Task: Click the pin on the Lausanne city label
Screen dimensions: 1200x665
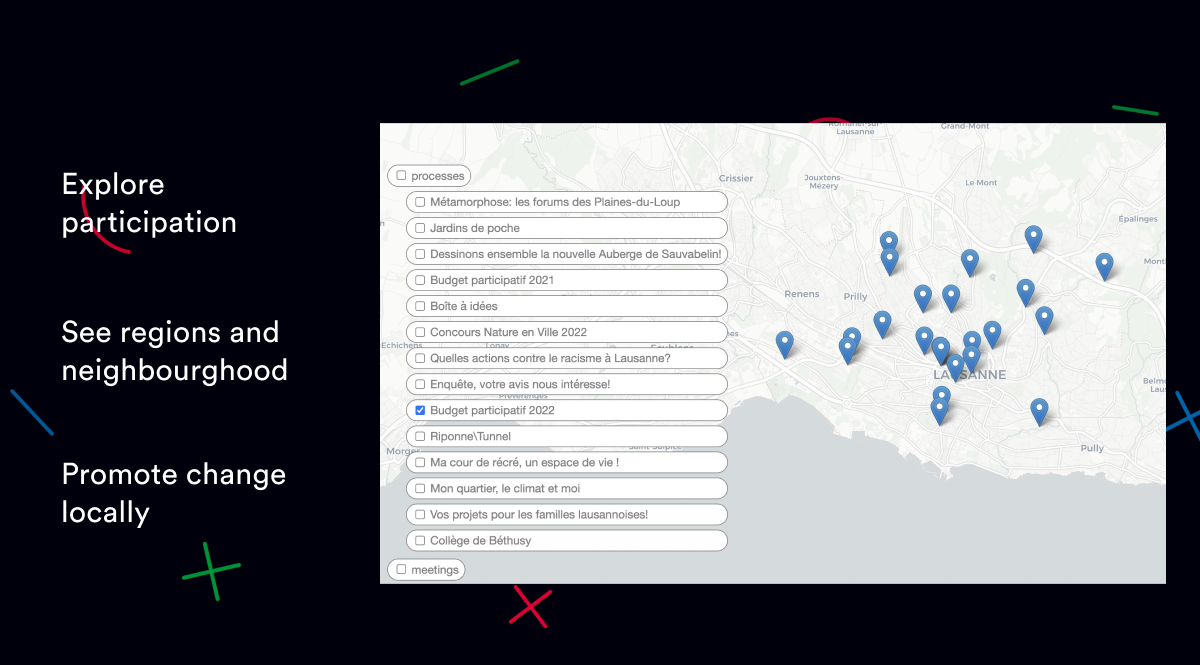Action: pyautogui.click(x=955, y=366)
